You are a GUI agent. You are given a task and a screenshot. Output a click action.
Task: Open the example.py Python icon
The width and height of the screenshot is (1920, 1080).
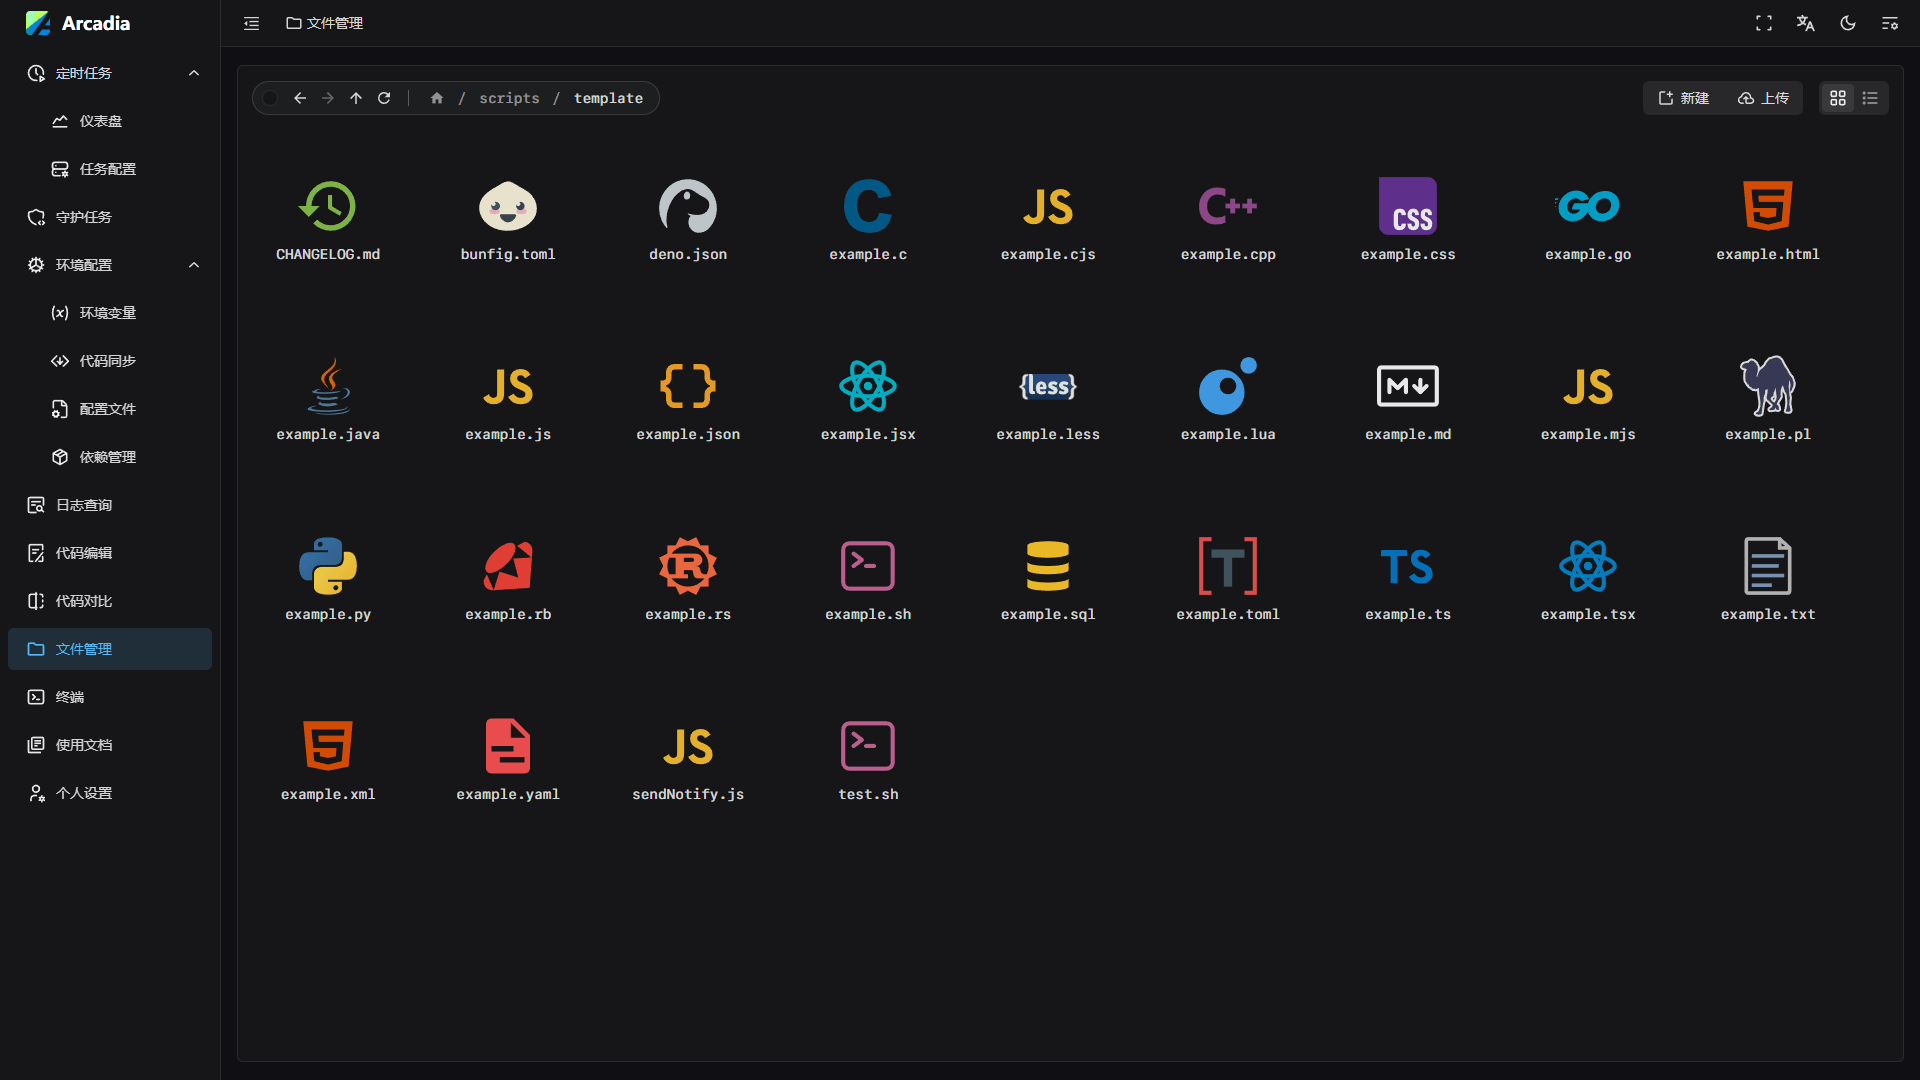click(328, 566)
